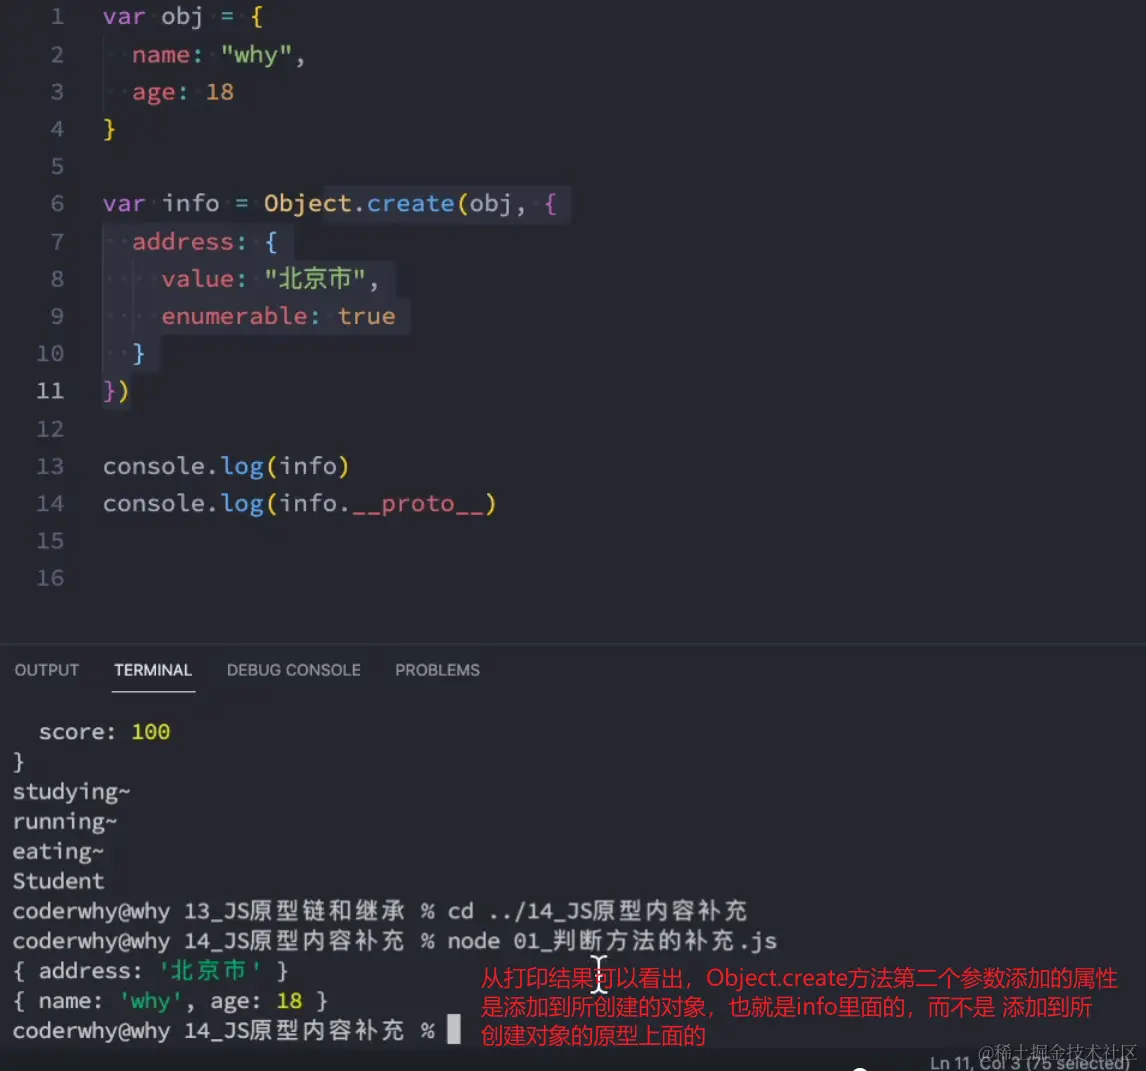Click the 'Ln 11, Col 3' status bar entry

pyautogui.click(x=976, y=1062)
